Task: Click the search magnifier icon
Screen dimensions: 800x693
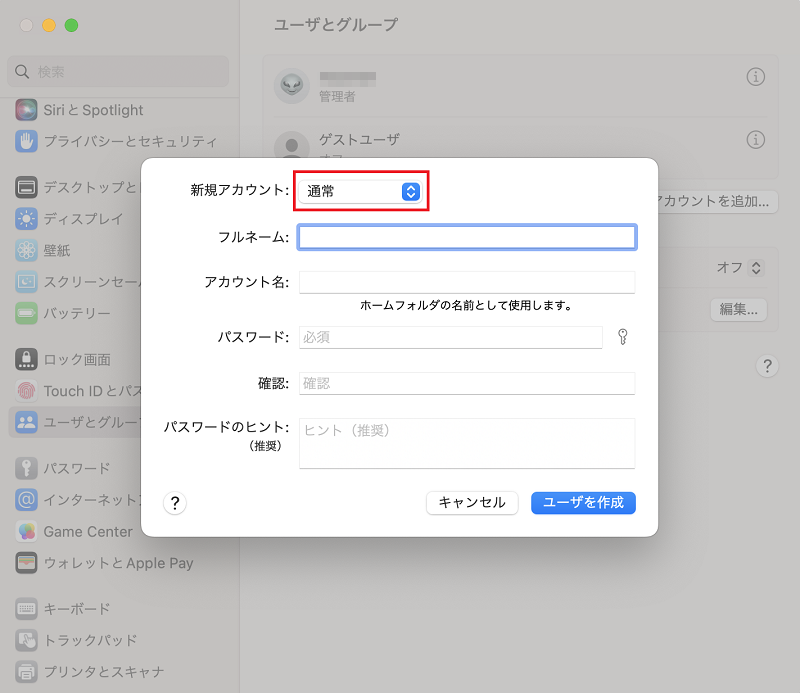Action: pos(22,71)
